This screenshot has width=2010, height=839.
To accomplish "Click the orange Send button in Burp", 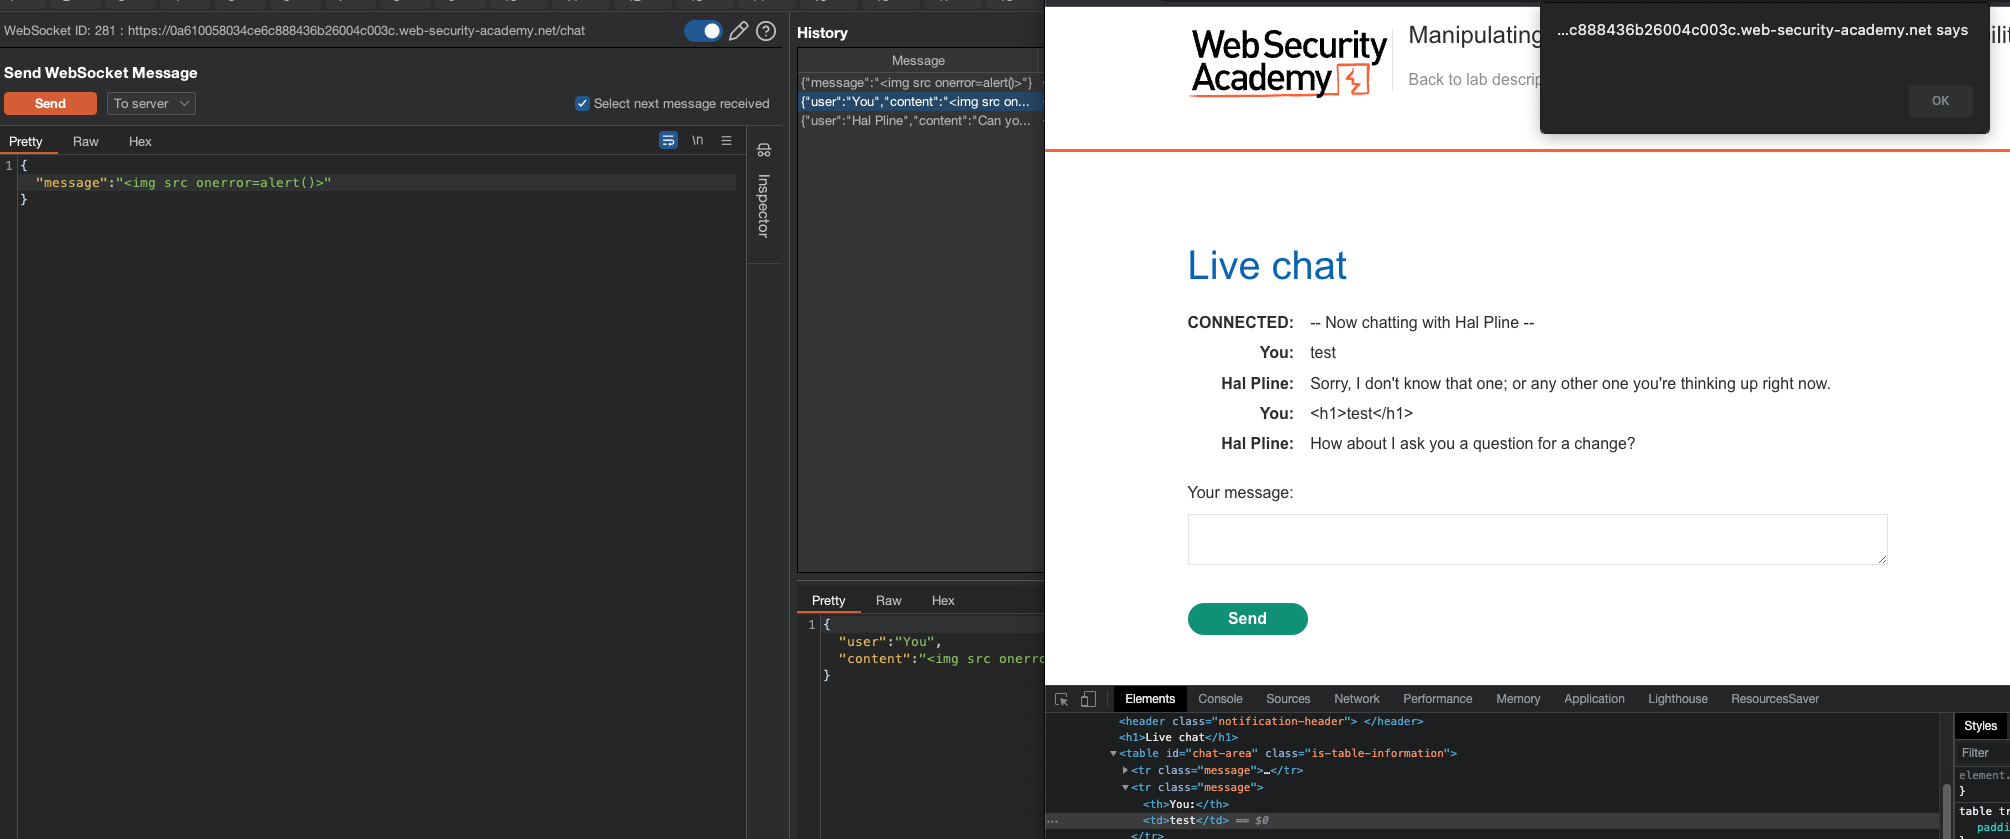I will click(50, 104).
